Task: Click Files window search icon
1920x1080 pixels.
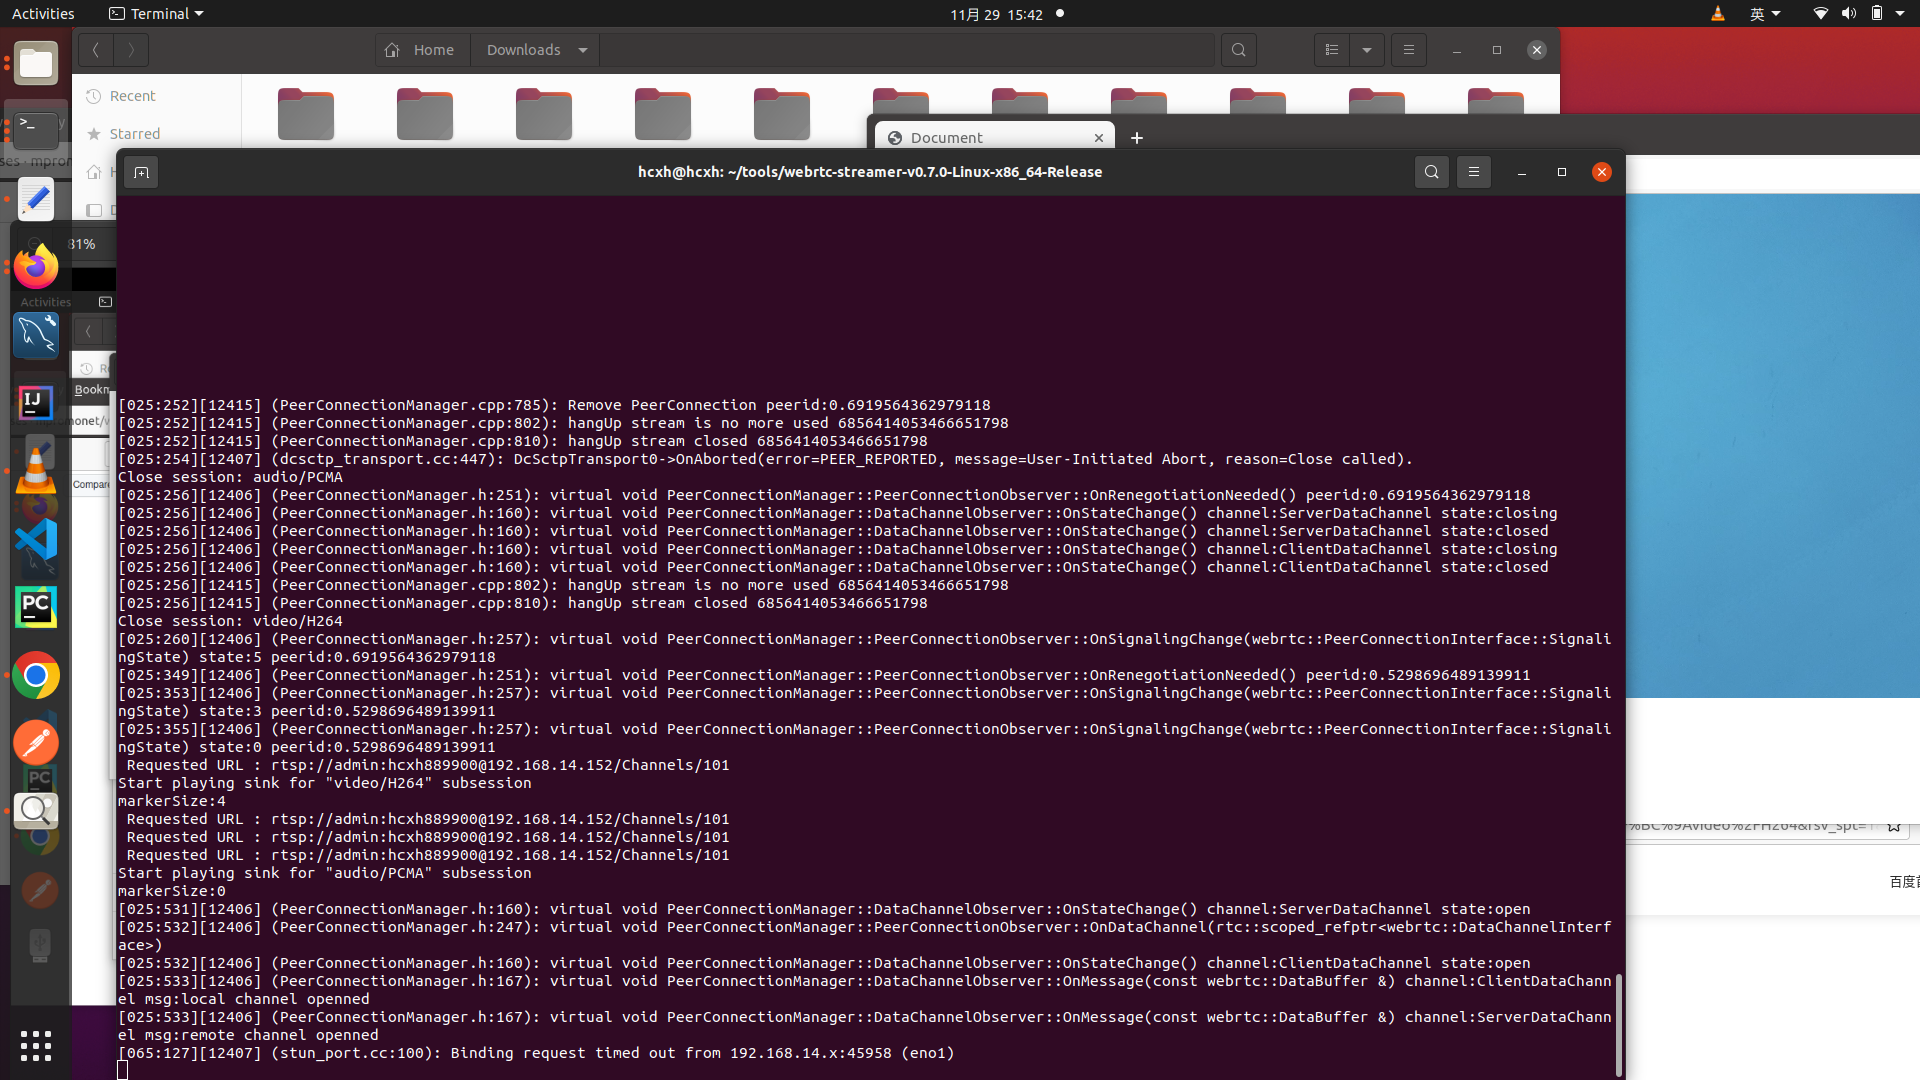Action: pyautogui.click(x=1239, y=50)
